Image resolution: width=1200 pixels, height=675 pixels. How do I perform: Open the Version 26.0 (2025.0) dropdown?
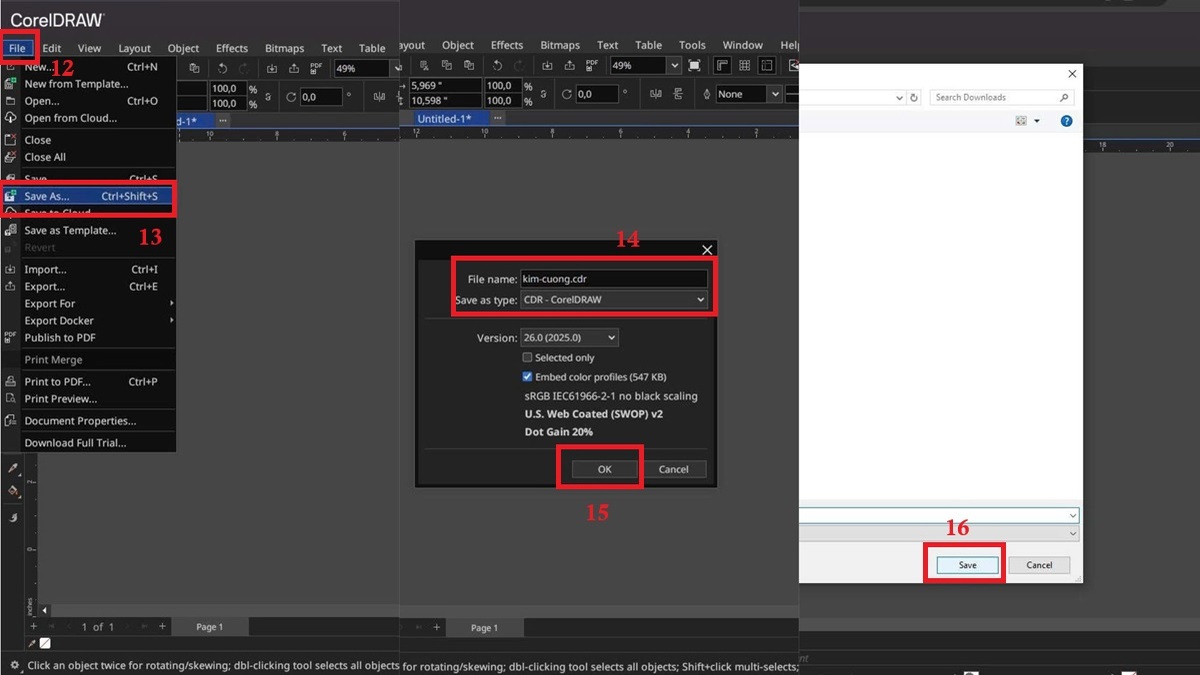click(x=569, y=338)
